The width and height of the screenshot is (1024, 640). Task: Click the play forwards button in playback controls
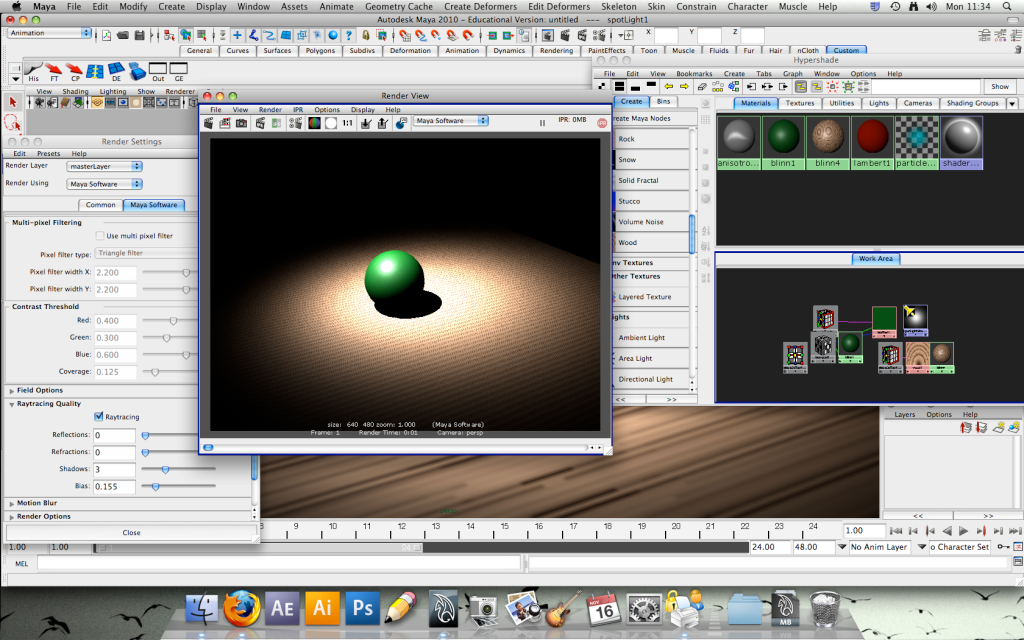(x=963, y=531)
